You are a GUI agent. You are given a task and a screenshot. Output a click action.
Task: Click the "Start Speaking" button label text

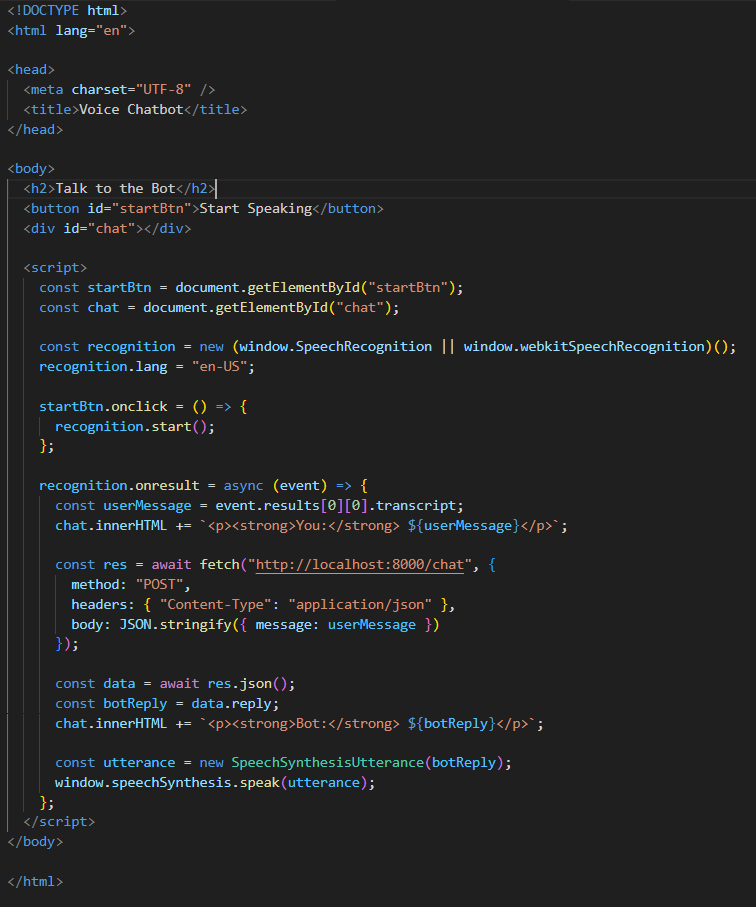255,208
